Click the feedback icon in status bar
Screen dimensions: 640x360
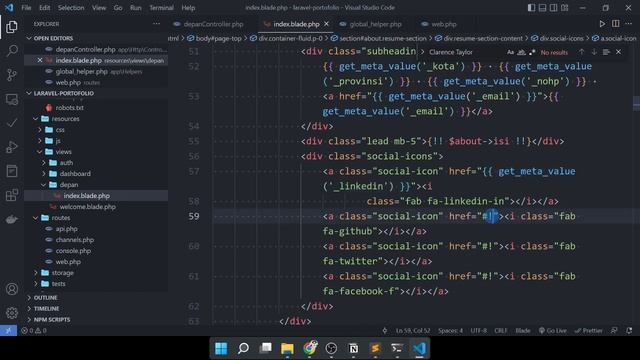(614, 331)
